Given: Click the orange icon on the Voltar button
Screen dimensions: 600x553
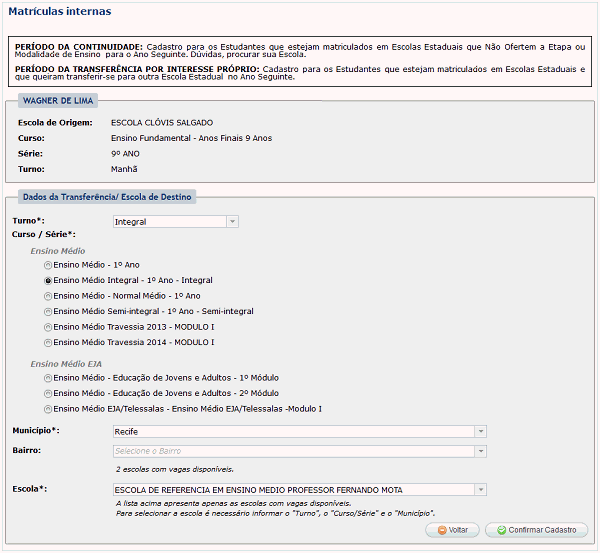Looking at the screenshot, I should point(443,530).
